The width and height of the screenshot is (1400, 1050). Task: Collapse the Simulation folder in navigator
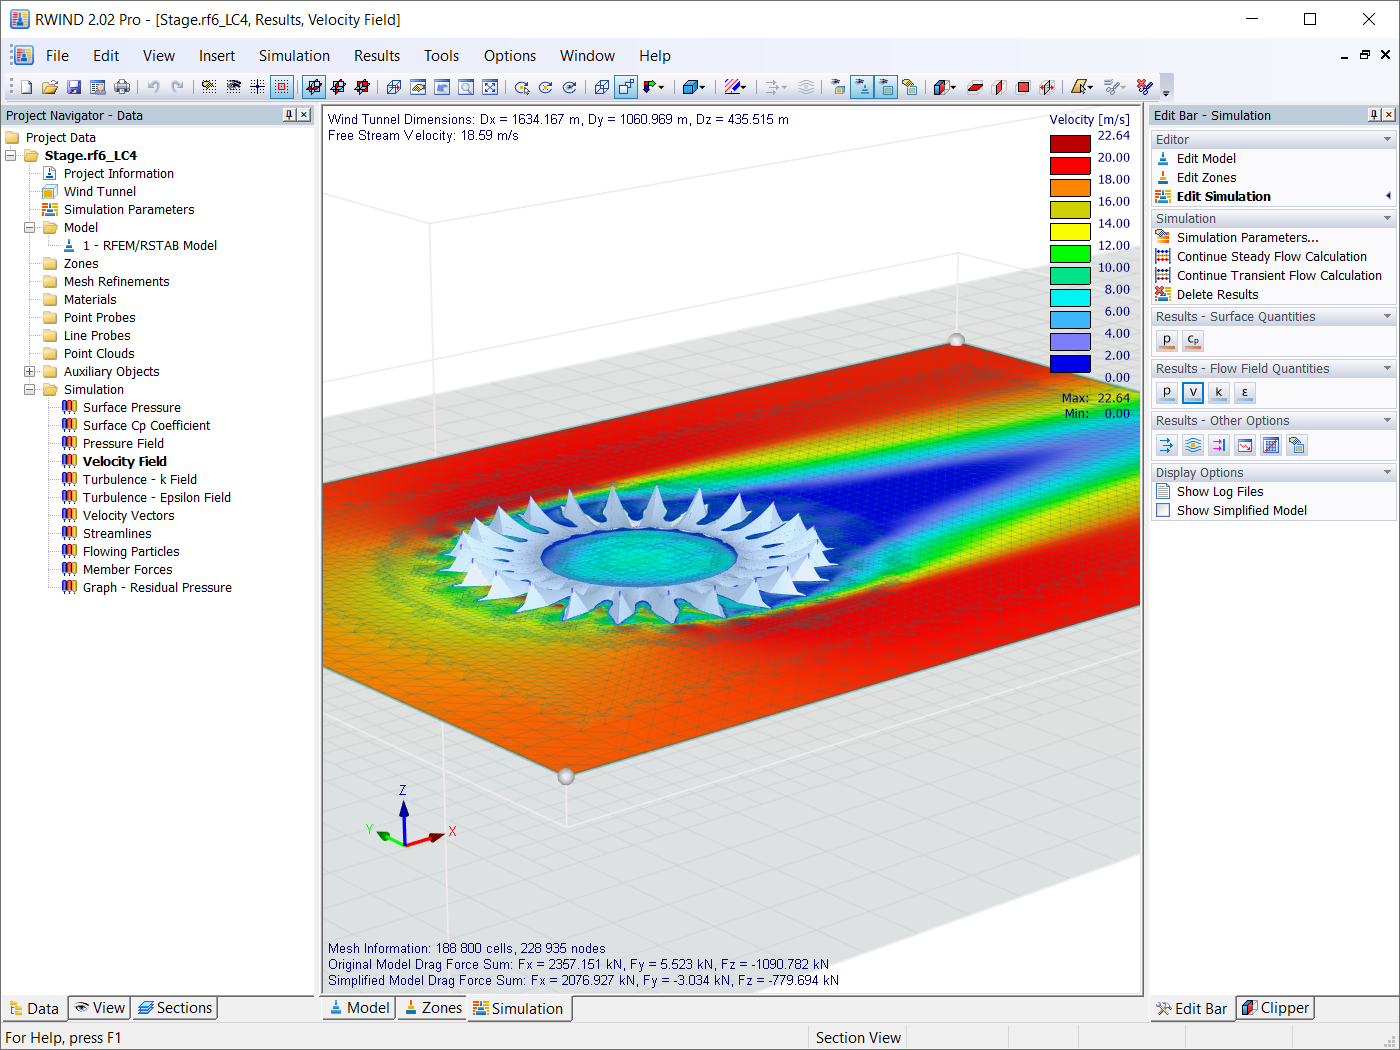click(x=30, y=389)
